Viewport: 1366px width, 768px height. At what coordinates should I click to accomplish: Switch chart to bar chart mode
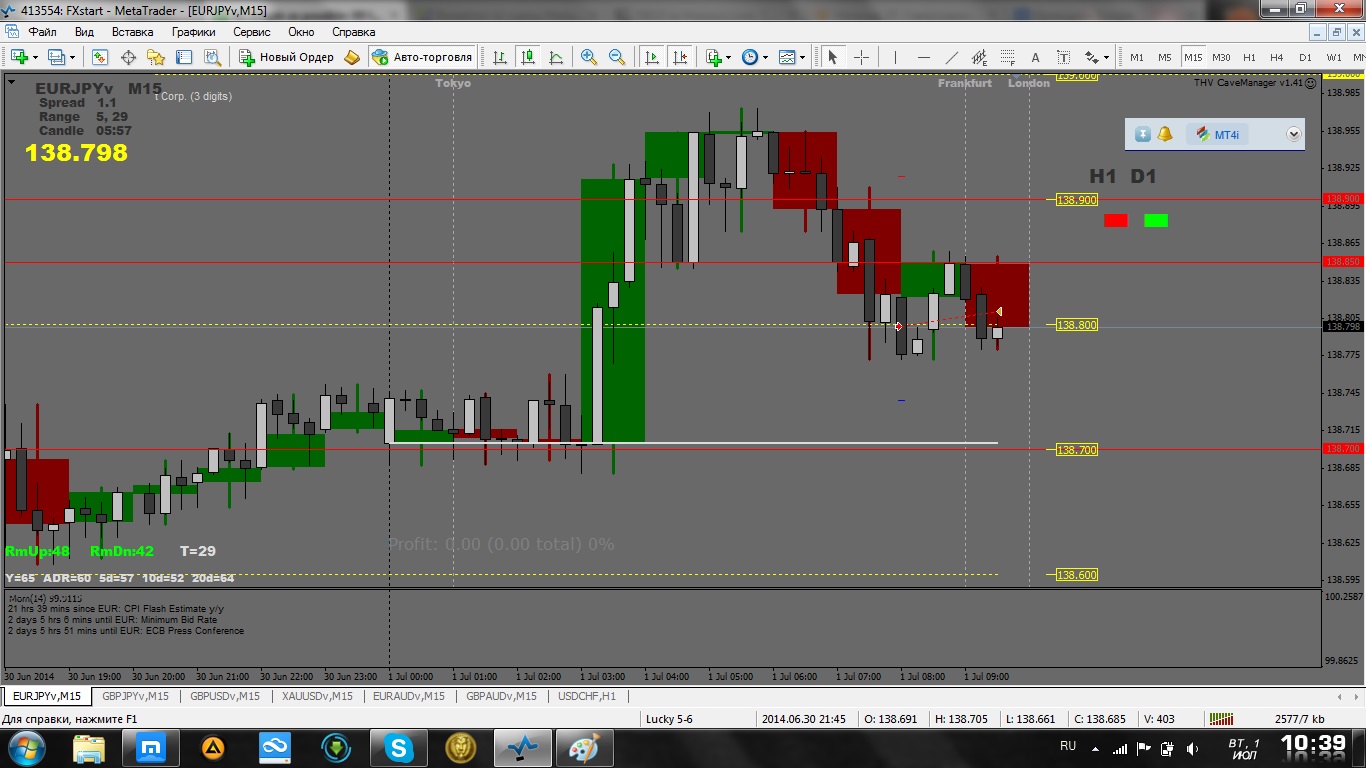pos(499,57)
